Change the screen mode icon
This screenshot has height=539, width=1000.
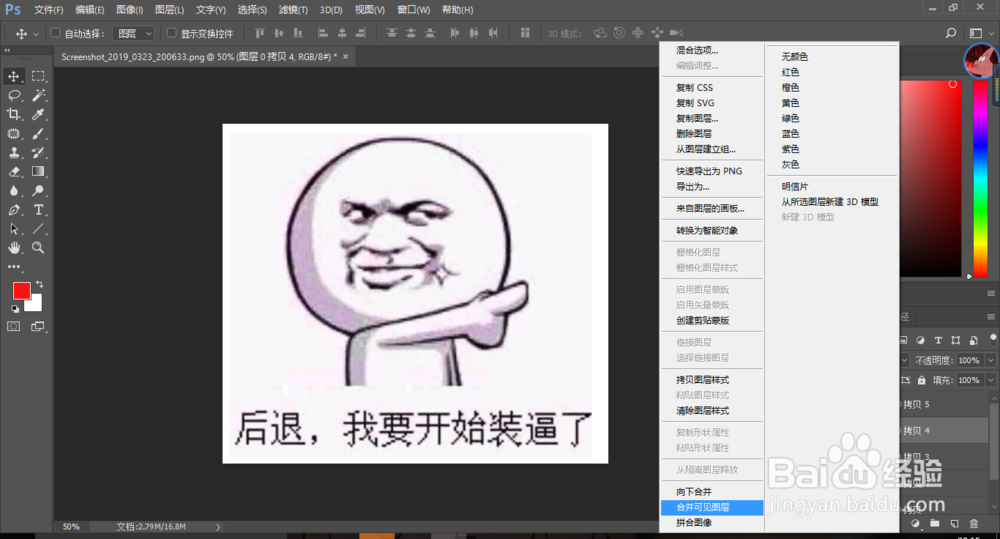(x=38, y=327)
